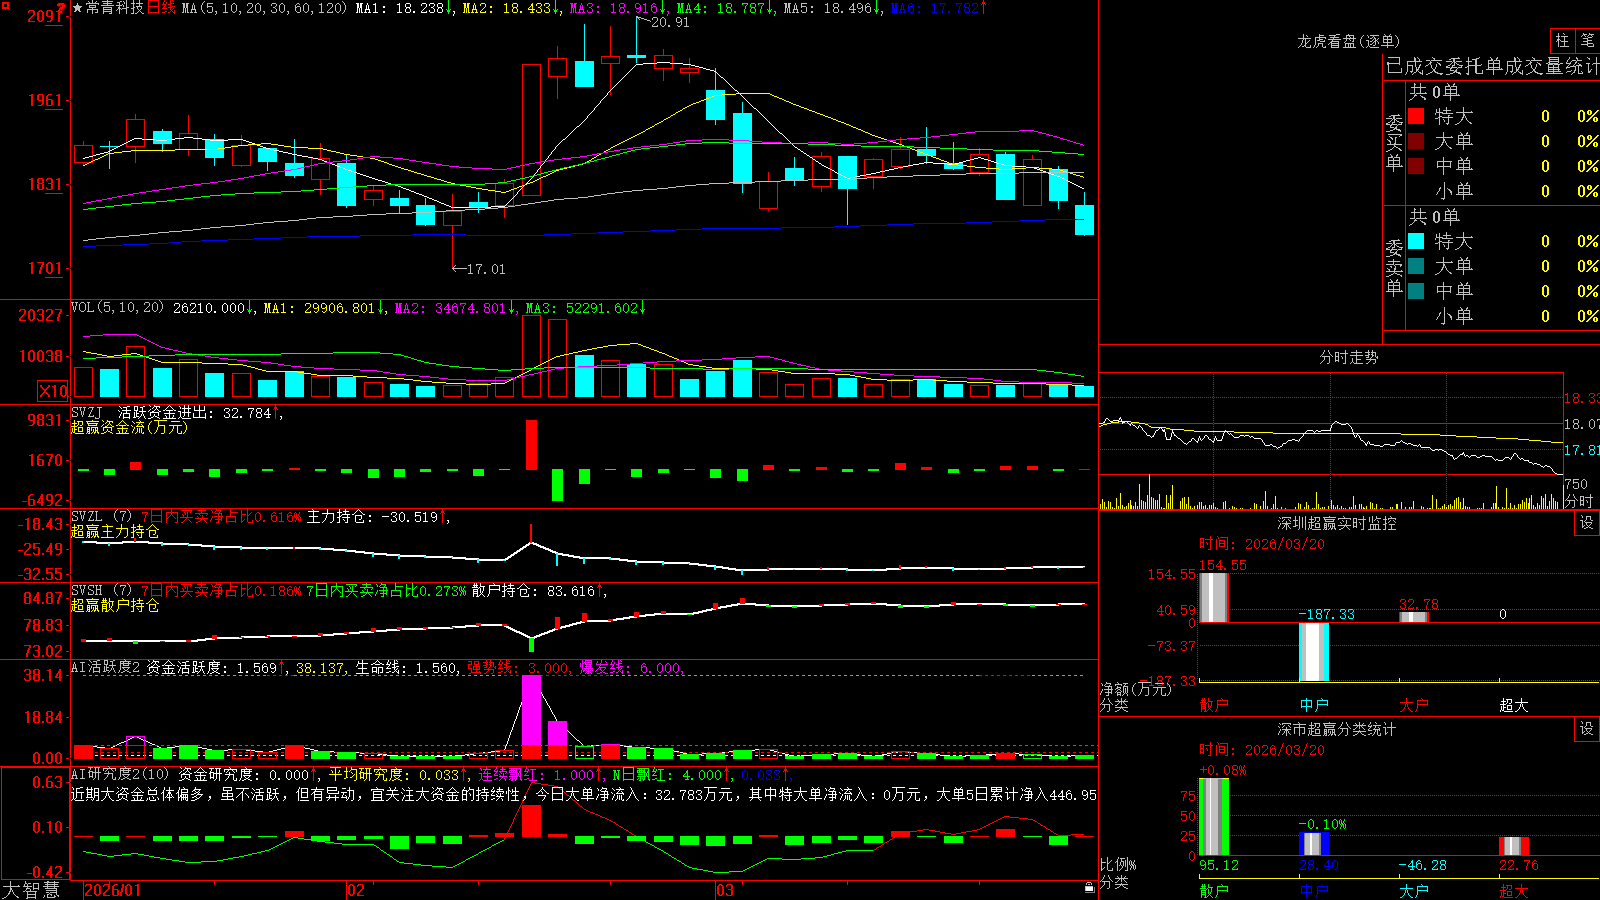Open the VOL(5,10,20) indicator label
The height and width of the screenshot is (900, 1600).
point(117,308)
